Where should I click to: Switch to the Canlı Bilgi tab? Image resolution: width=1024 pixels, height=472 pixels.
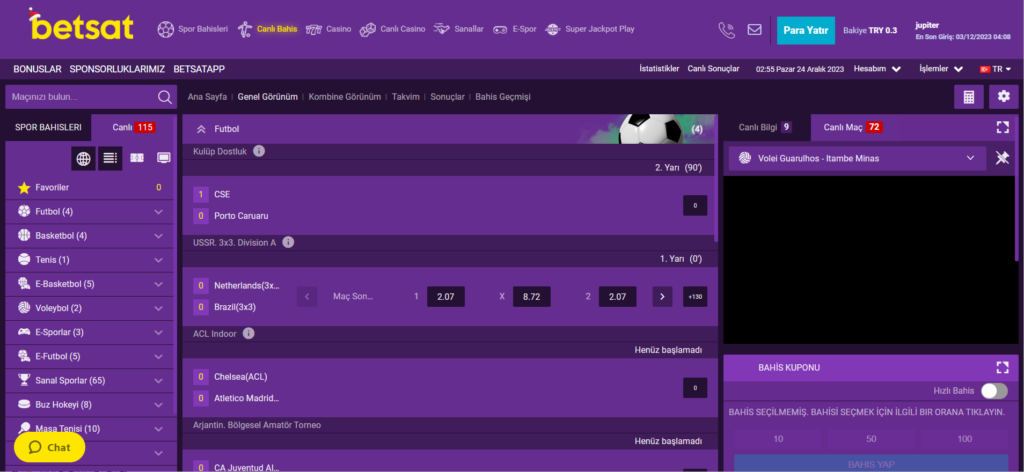767,127
